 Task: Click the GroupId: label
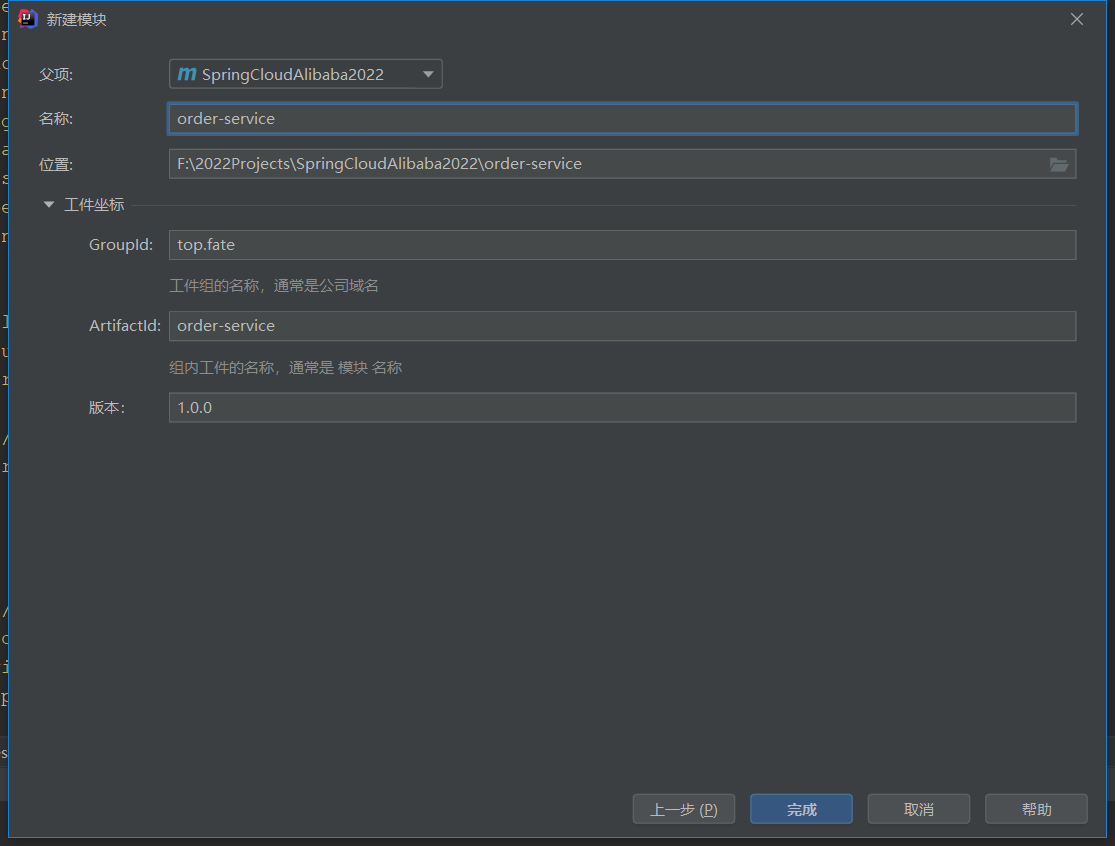[x=121, y=245]
